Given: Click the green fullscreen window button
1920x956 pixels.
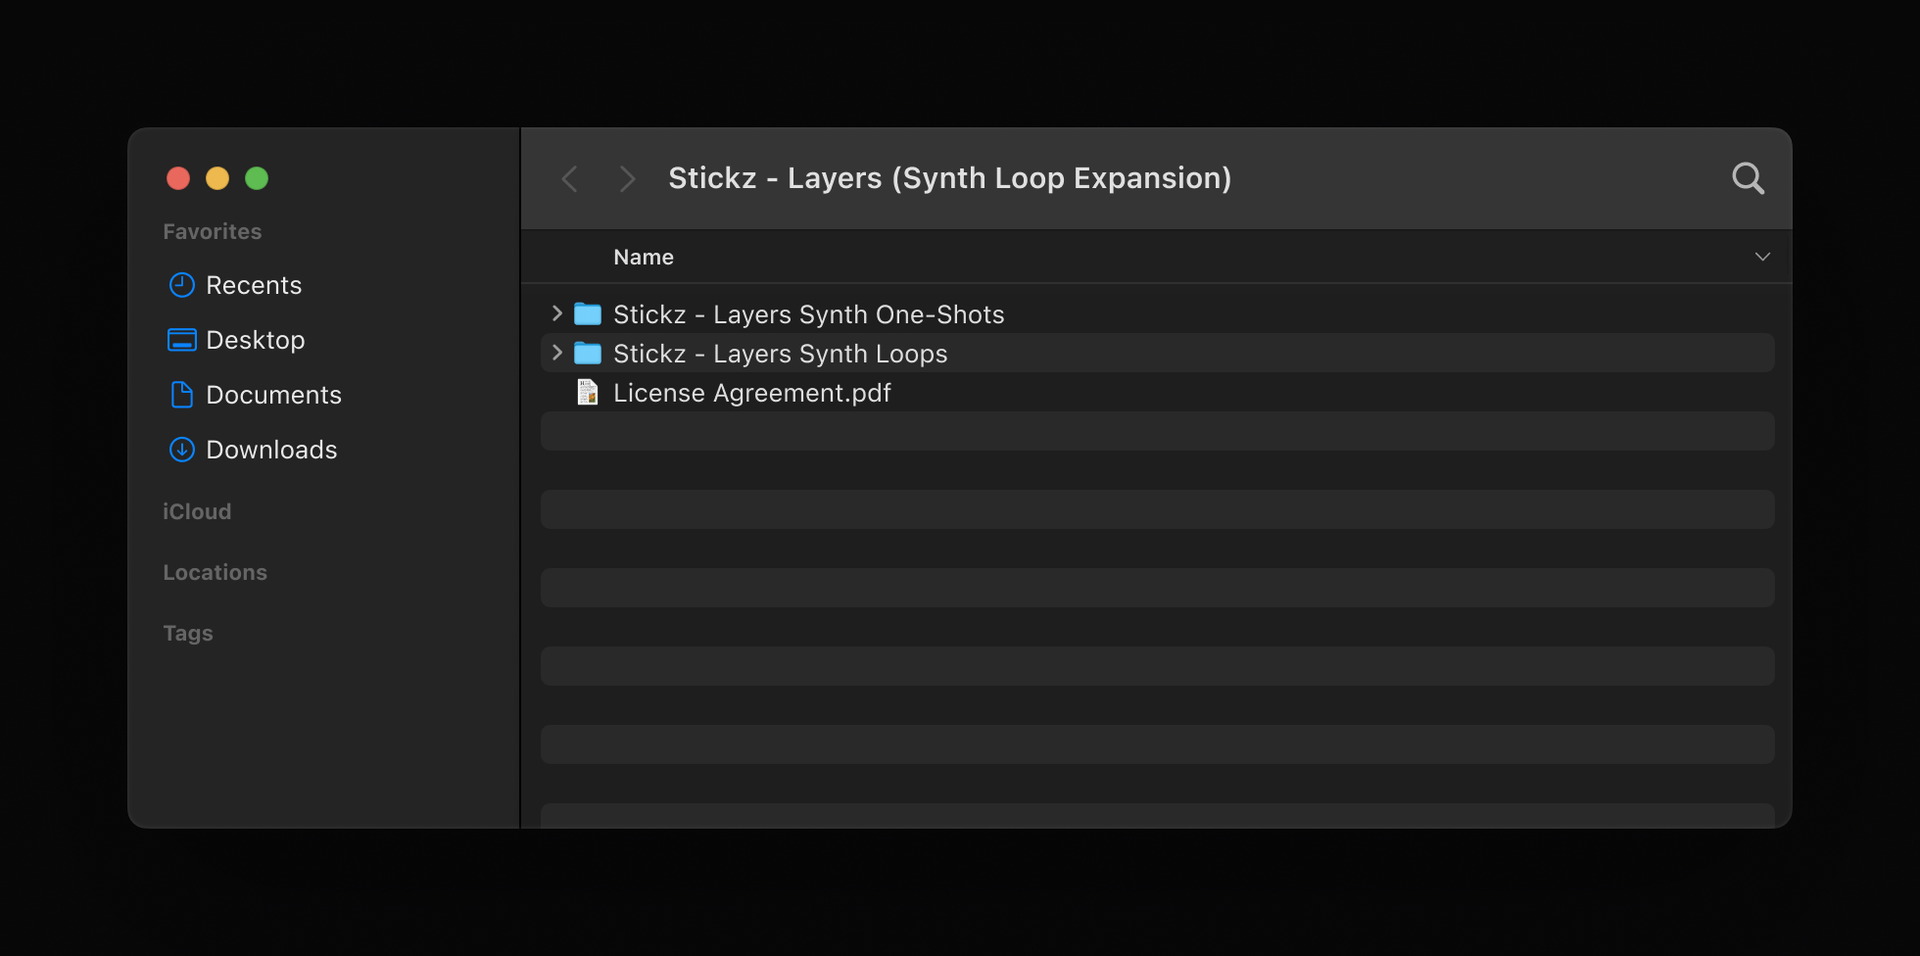Looking at the screenshot, I should click(x=257, y=178).
